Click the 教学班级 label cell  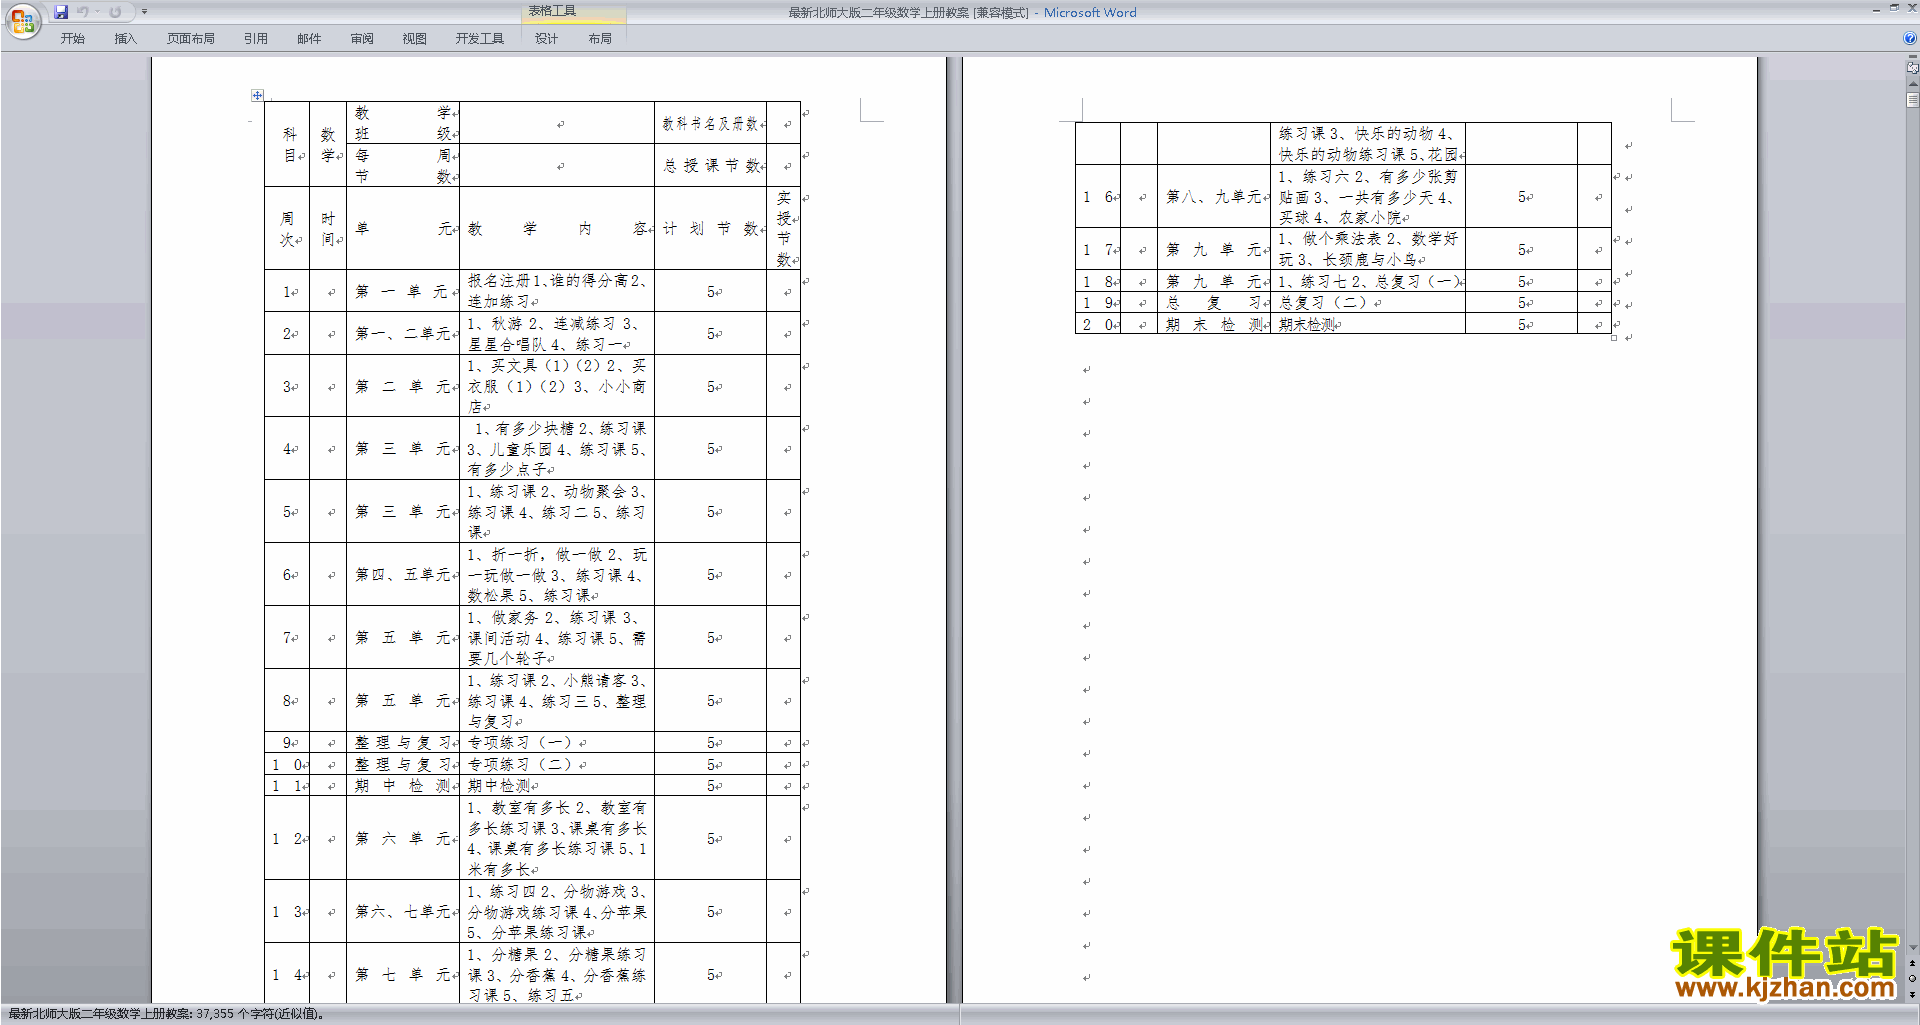403,123
